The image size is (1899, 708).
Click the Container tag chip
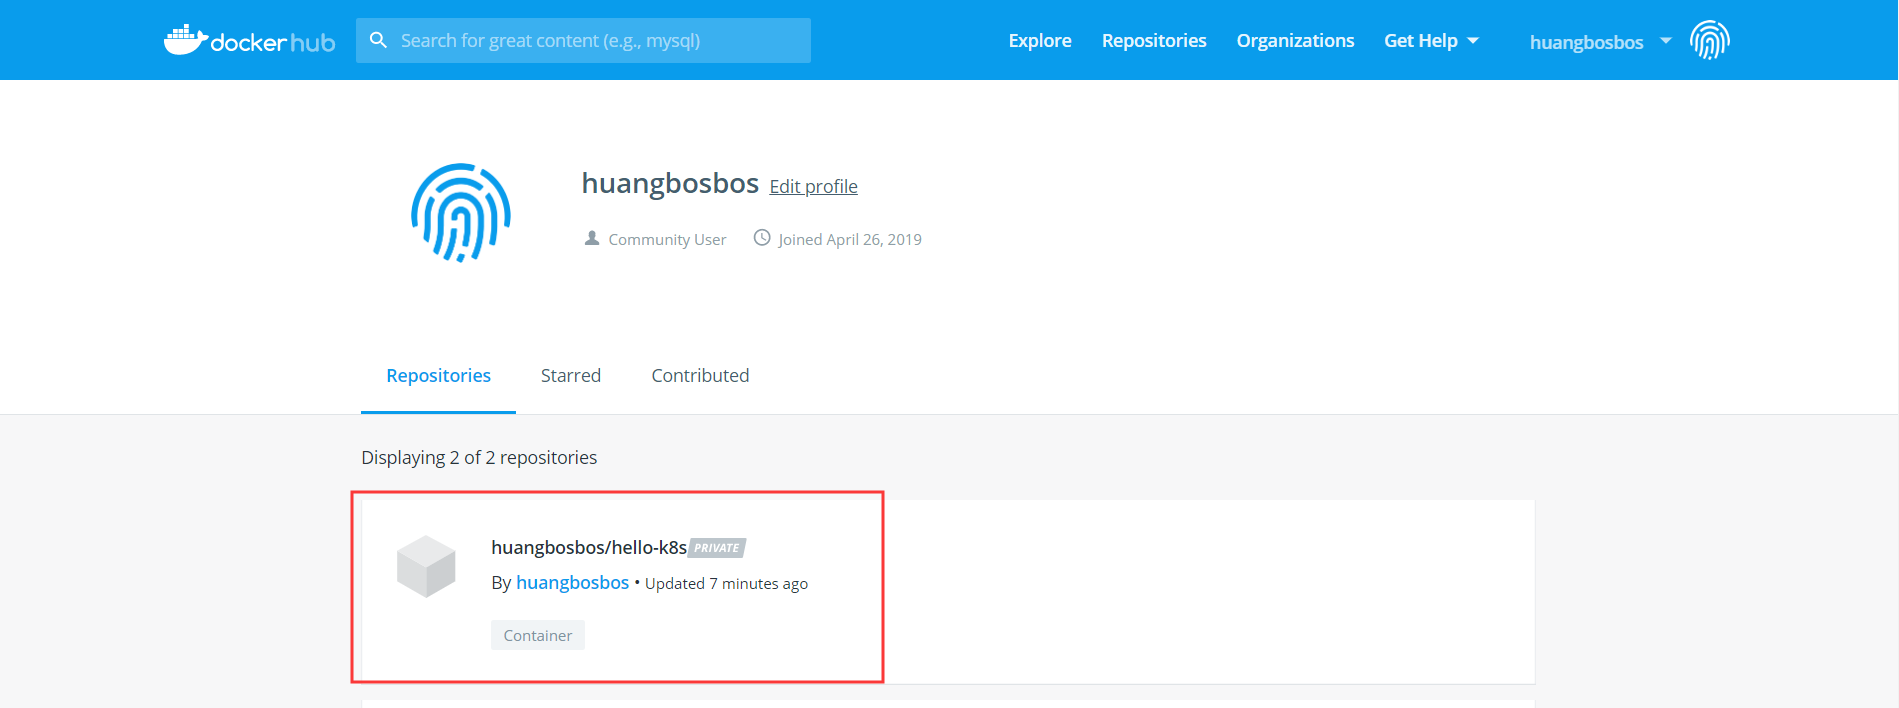click(538, 635)
